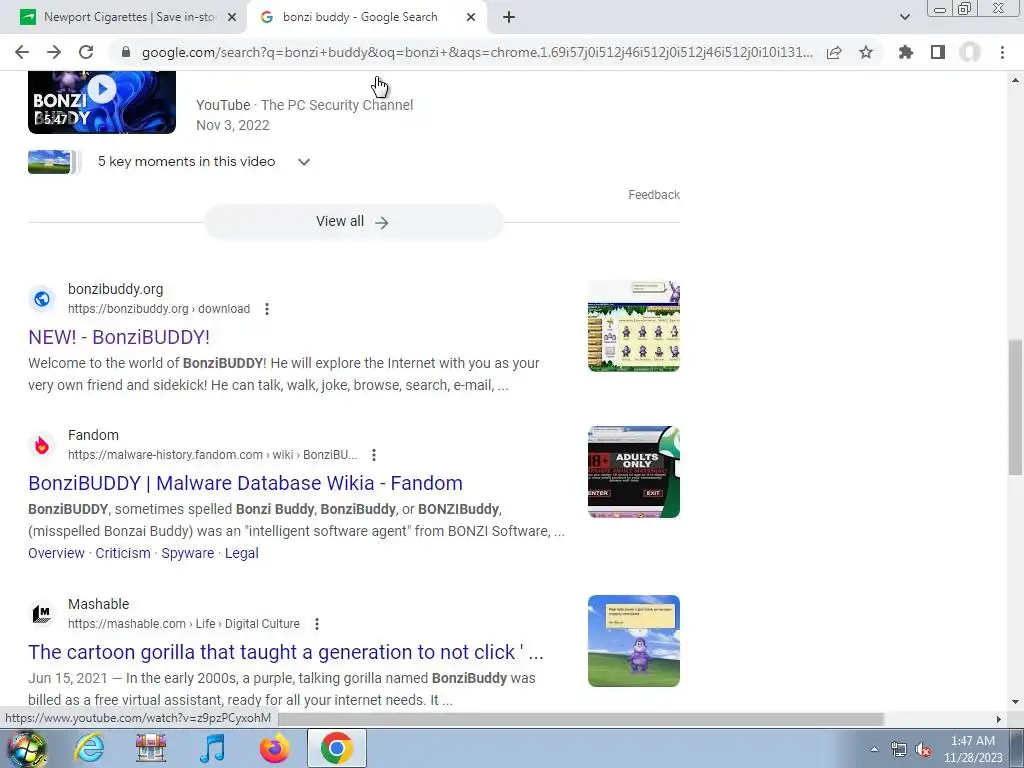Open the Windows Start menu orb
This screenshot has width=1024, height=768.
click(x=27, y=748)
